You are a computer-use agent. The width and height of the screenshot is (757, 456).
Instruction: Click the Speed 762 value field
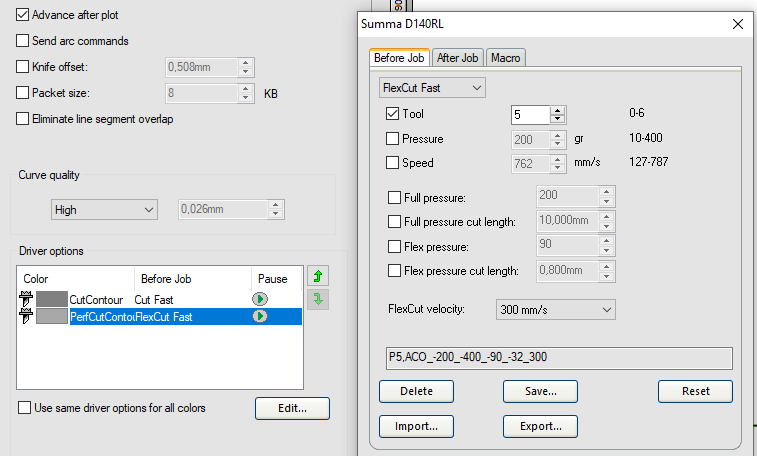click(x=531, y=164)
